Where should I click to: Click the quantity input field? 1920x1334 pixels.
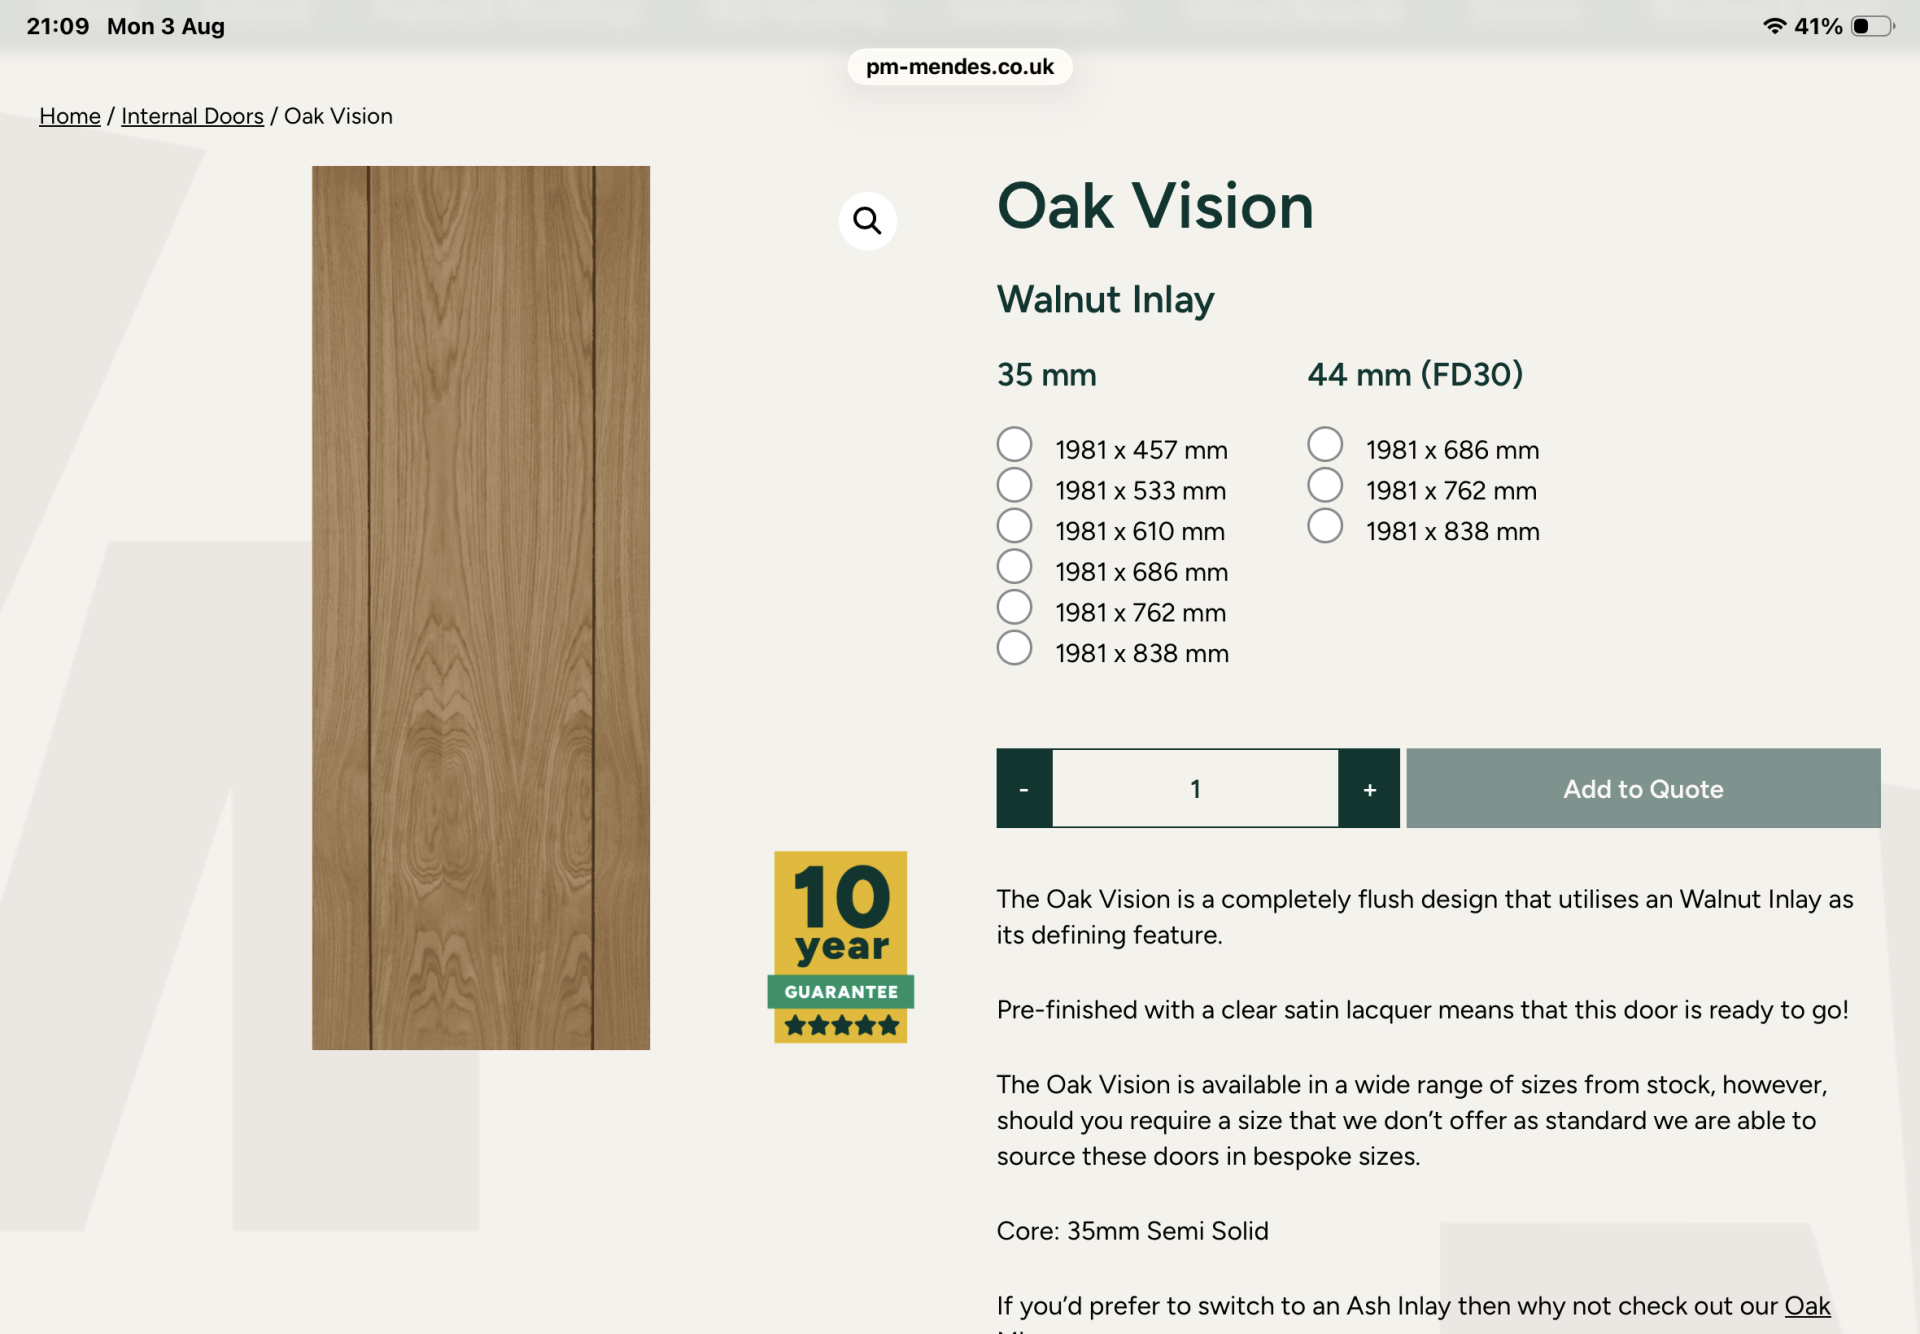point(1195,788)
